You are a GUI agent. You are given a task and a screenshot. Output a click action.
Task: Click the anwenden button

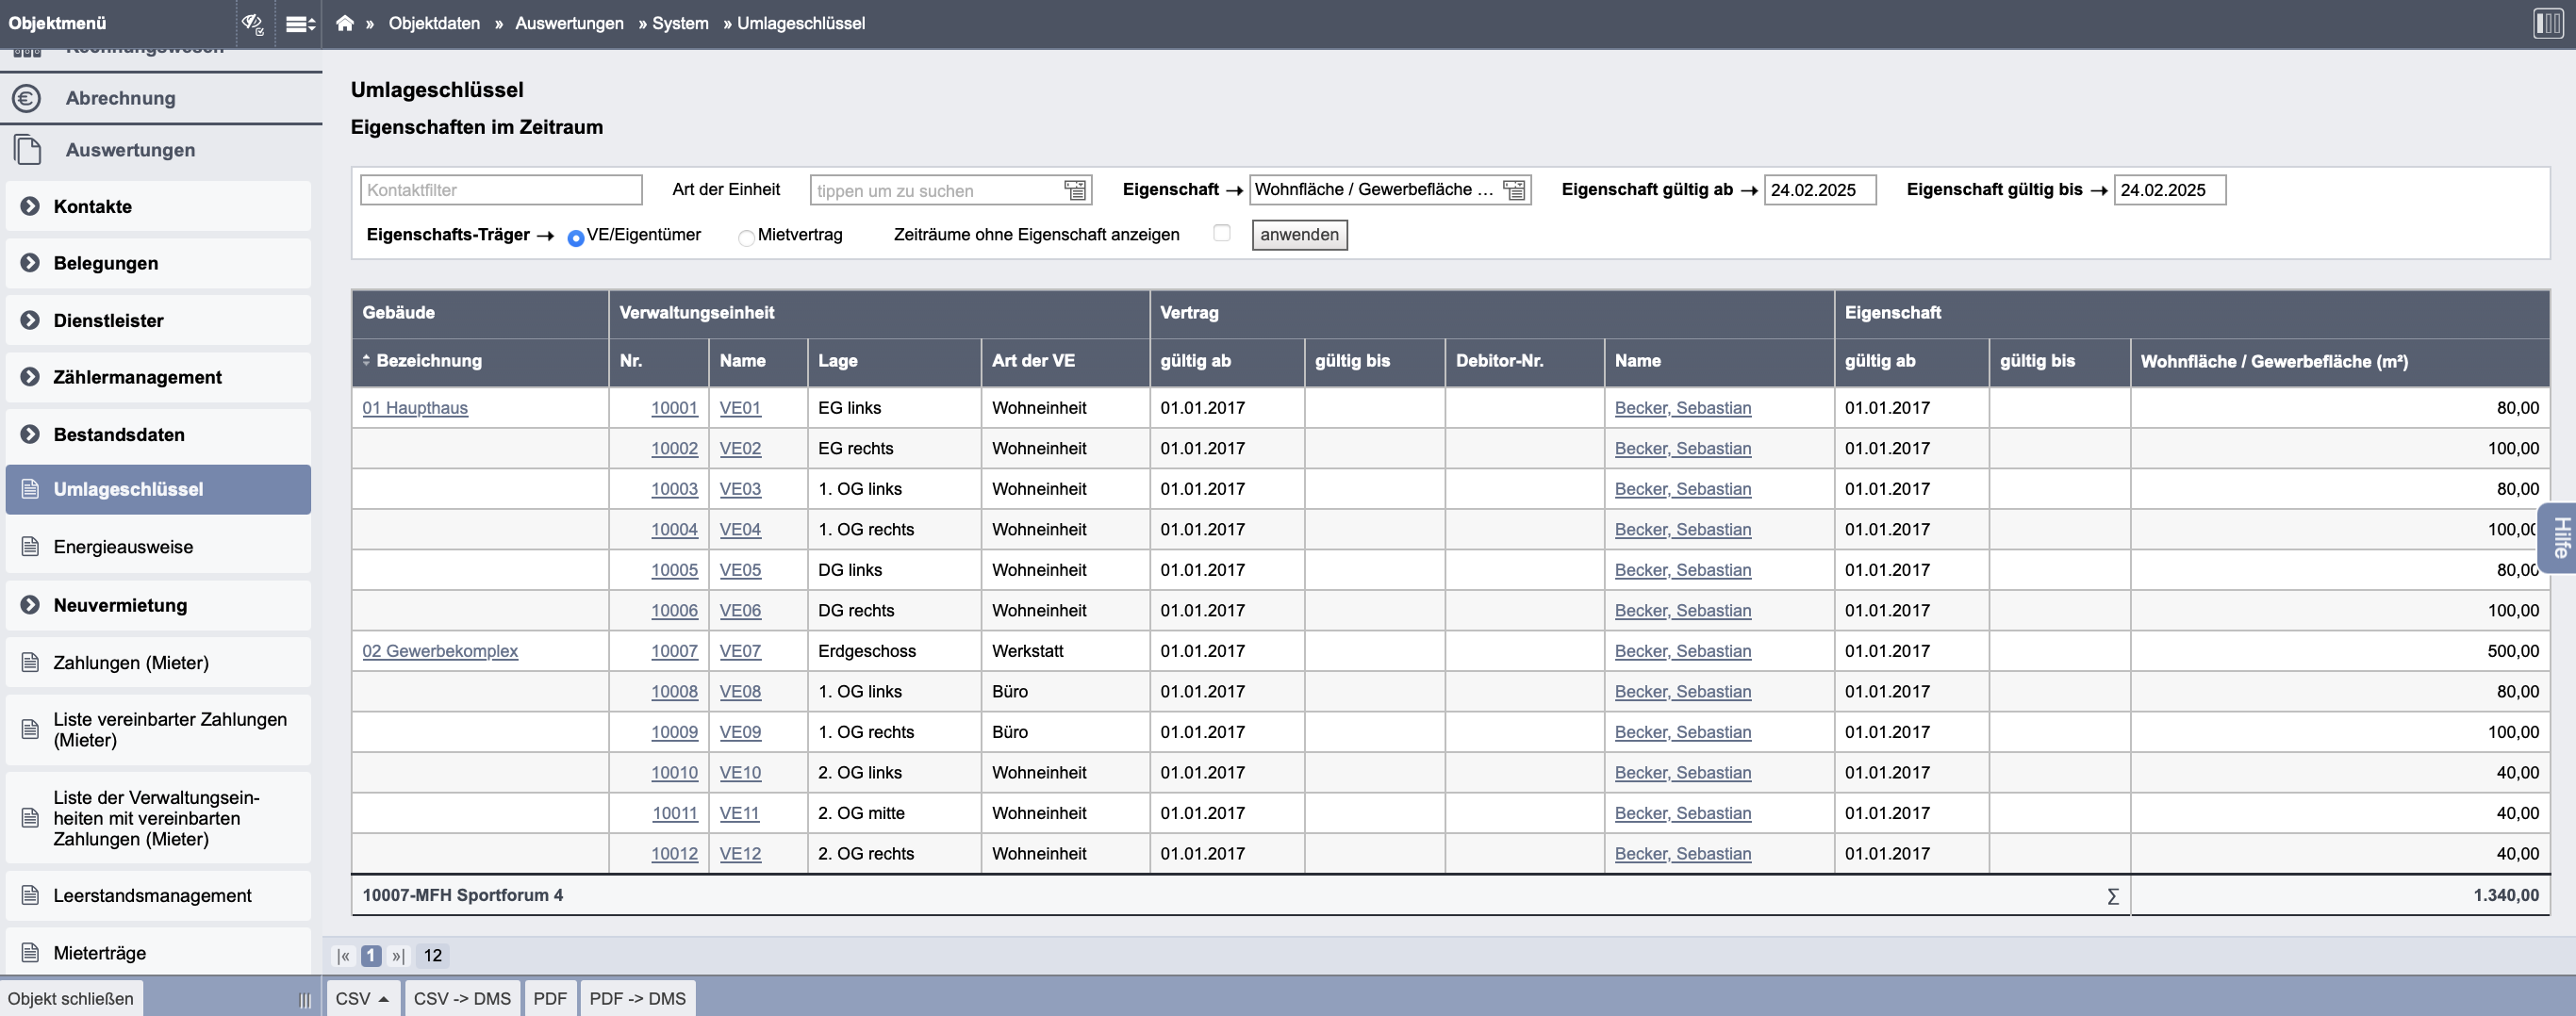[x=1299, y=235]
